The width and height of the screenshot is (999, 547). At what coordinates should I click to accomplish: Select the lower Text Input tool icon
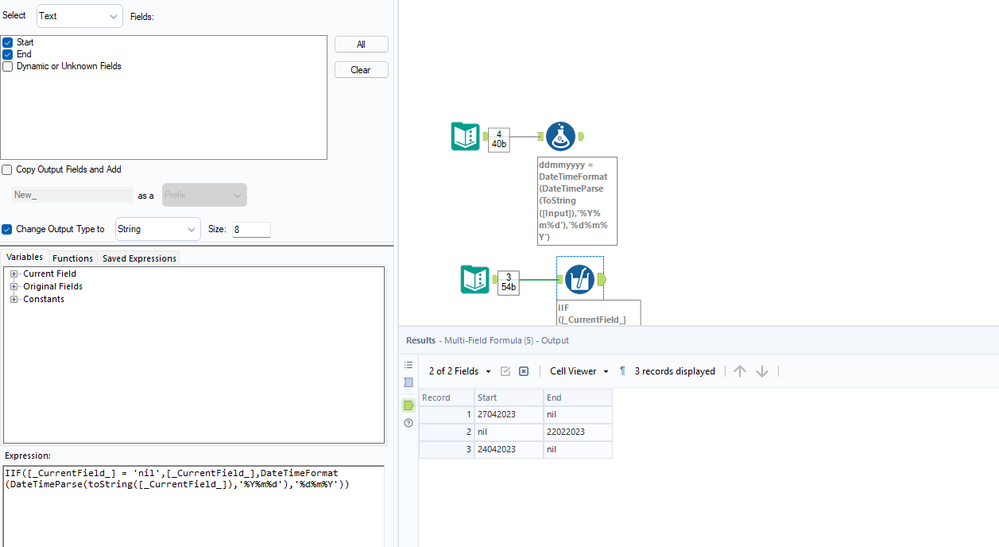click(475, 280)
